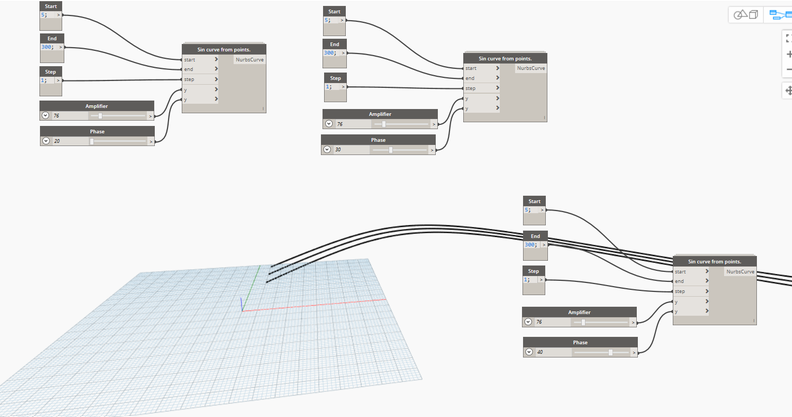
Task: Select End node output port in Phase 30 group
Action: 343,53
